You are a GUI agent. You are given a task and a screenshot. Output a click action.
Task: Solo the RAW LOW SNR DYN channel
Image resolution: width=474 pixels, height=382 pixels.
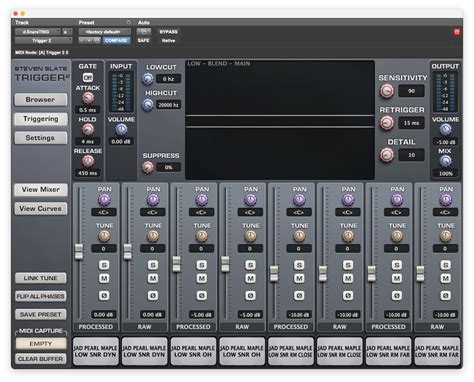[153, 265]
